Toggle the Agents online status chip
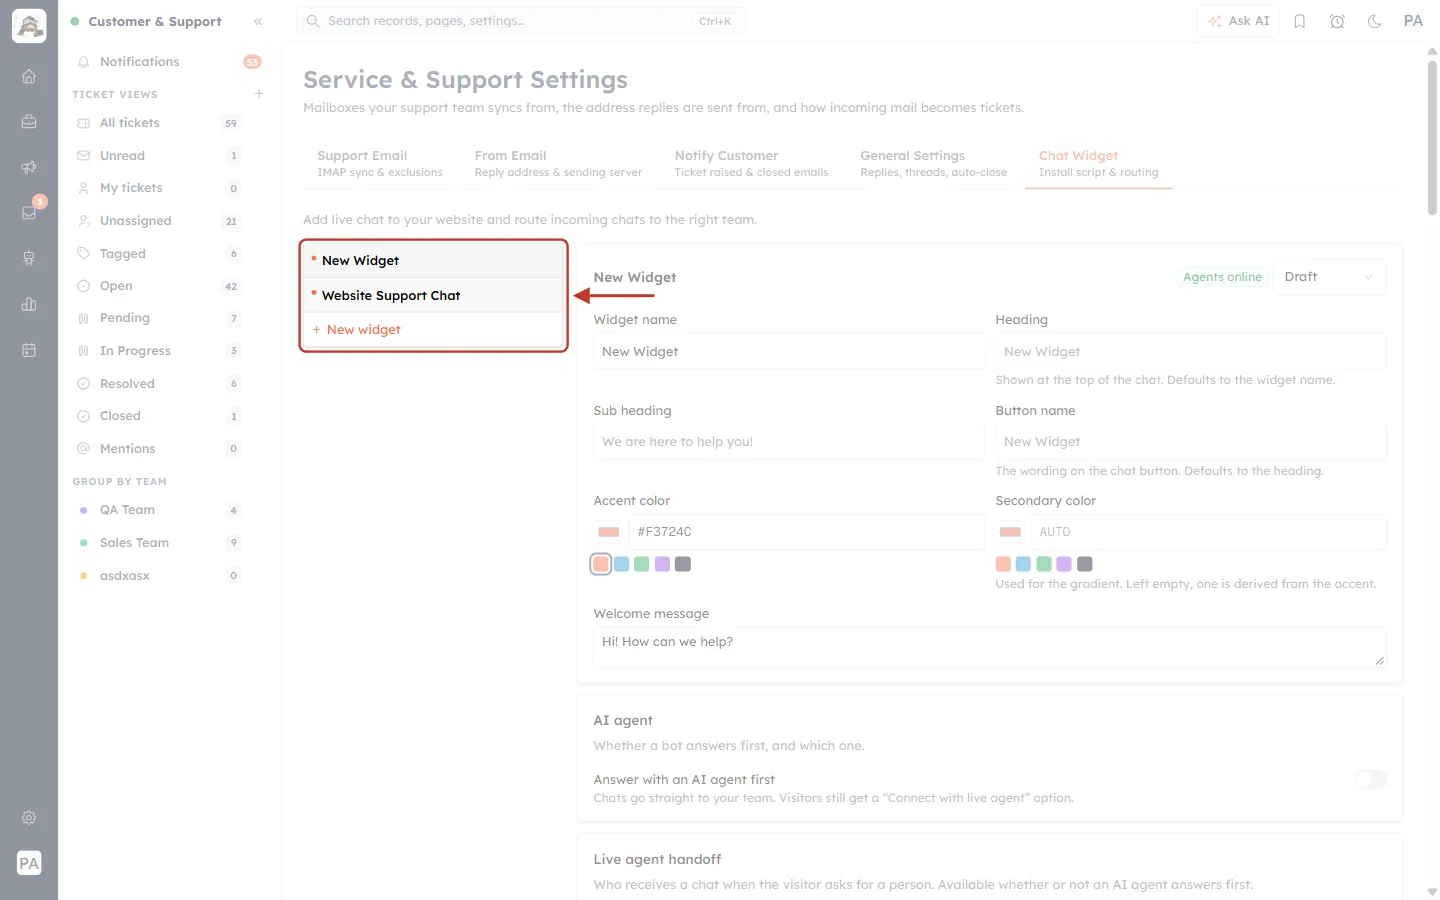The height and width of the screenshot is (900, 1440). click(x=1222, y=277)
